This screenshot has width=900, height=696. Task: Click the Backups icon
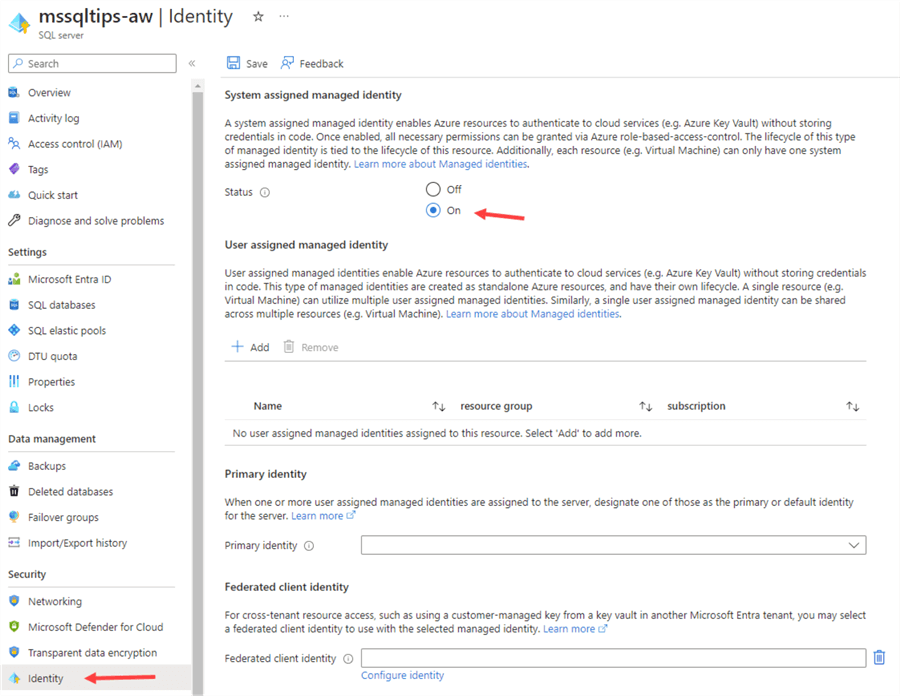pyautogui.click(x=14, y=466)
